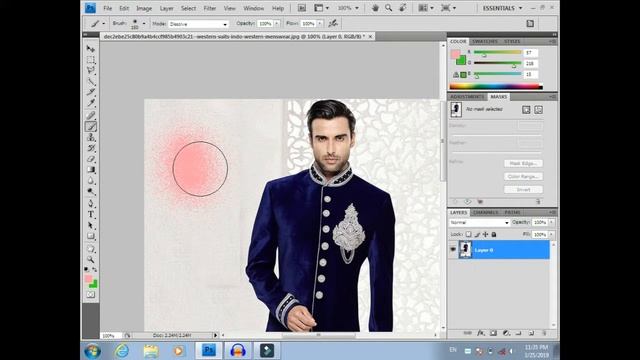Toggle lock image pixels
Screen dimensions: 640x360
tap(477, 234)
